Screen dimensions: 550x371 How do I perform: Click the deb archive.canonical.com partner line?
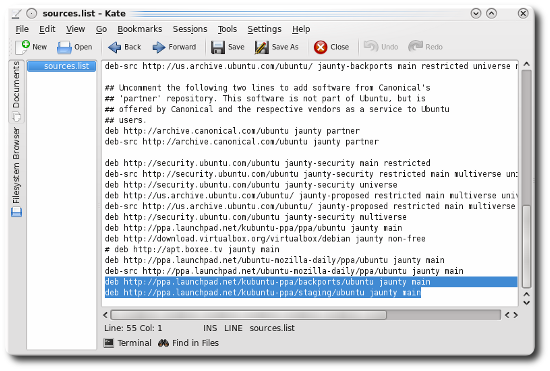(x=232, y=131)
